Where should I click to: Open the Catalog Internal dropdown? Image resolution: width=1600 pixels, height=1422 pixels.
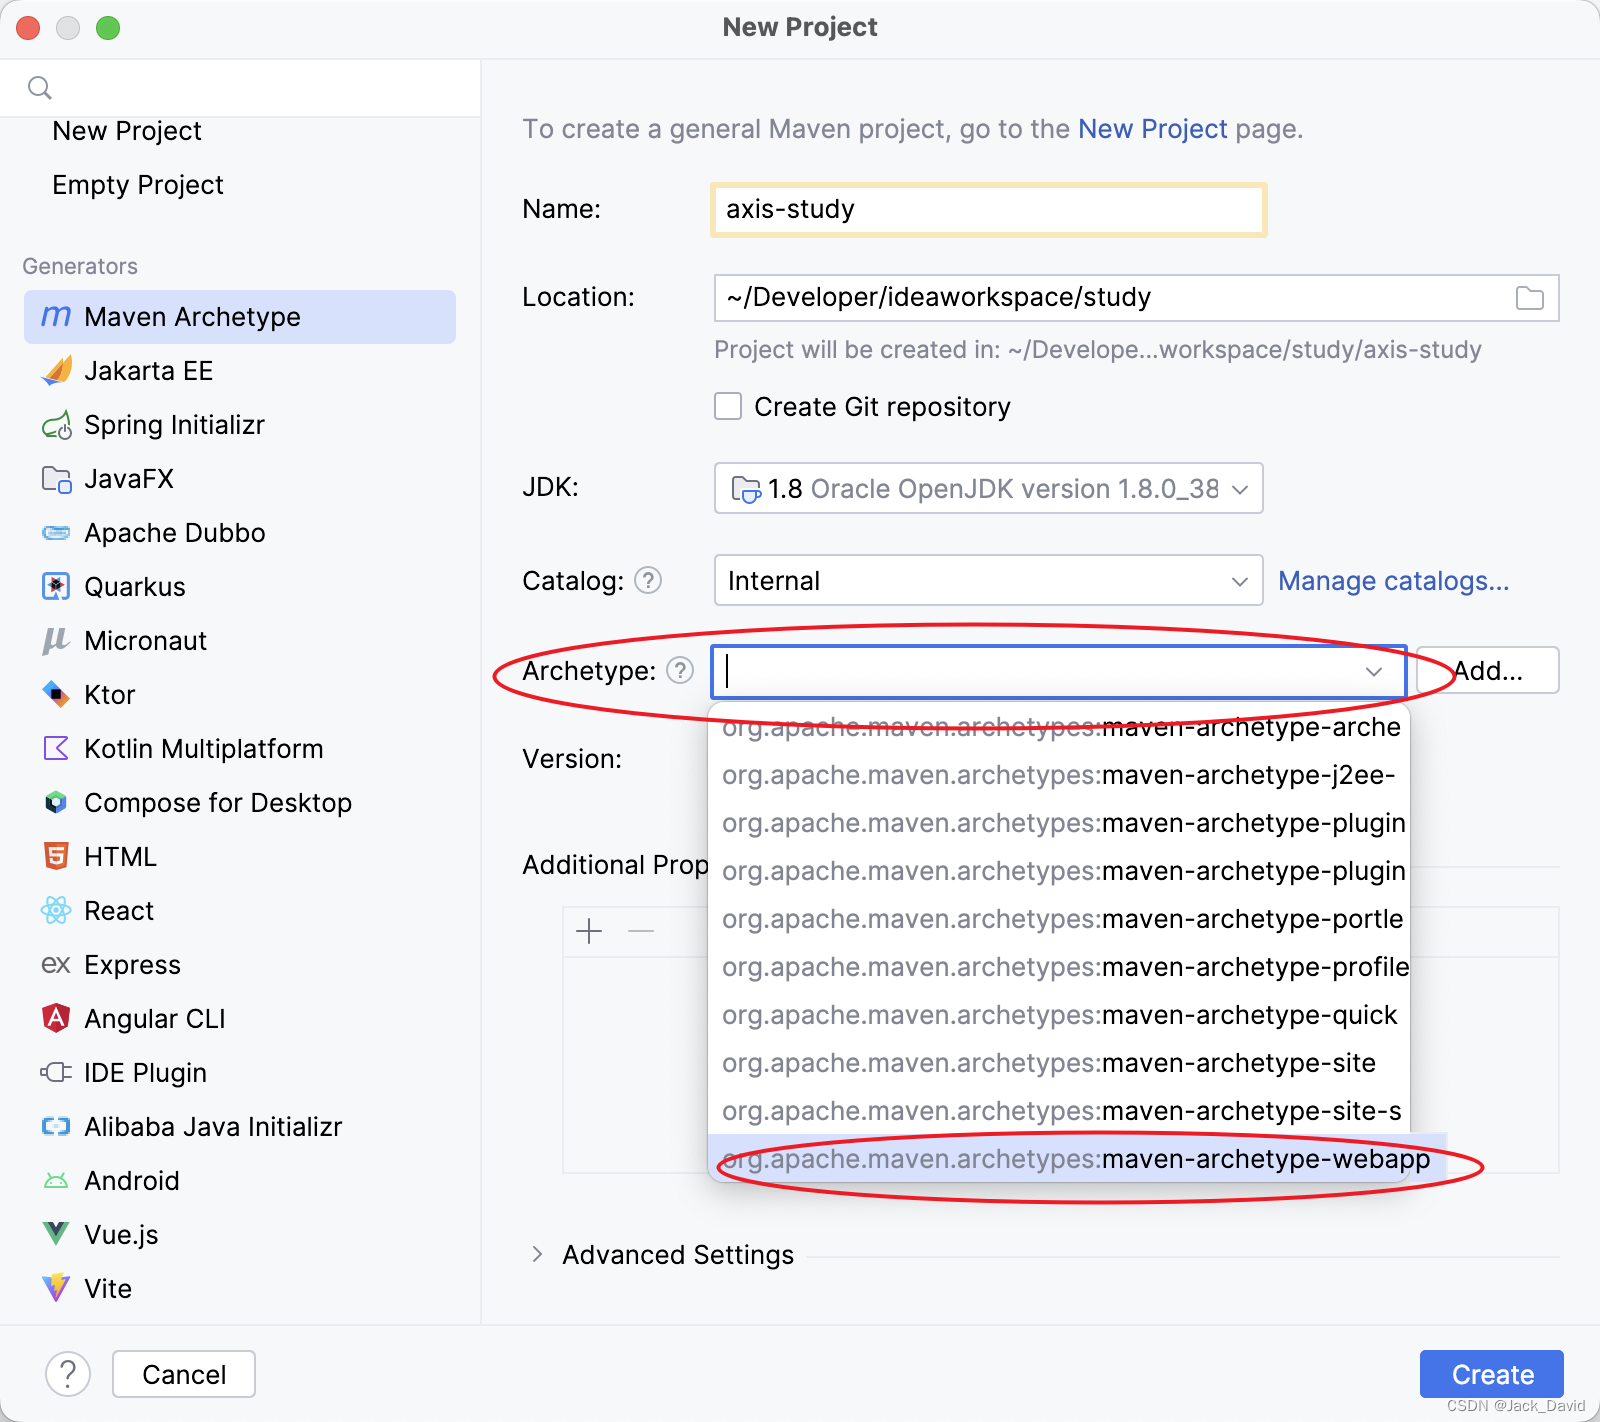point(988,580)
